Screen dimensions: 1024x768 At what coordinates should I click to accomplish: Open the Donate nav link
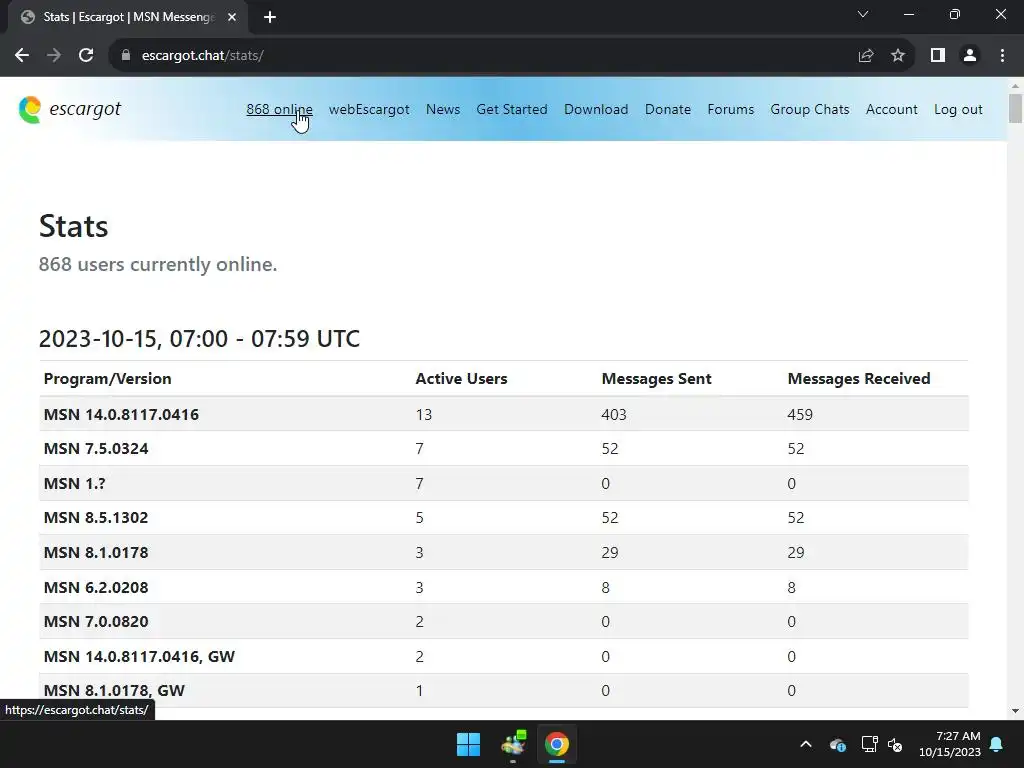[668, 109]
